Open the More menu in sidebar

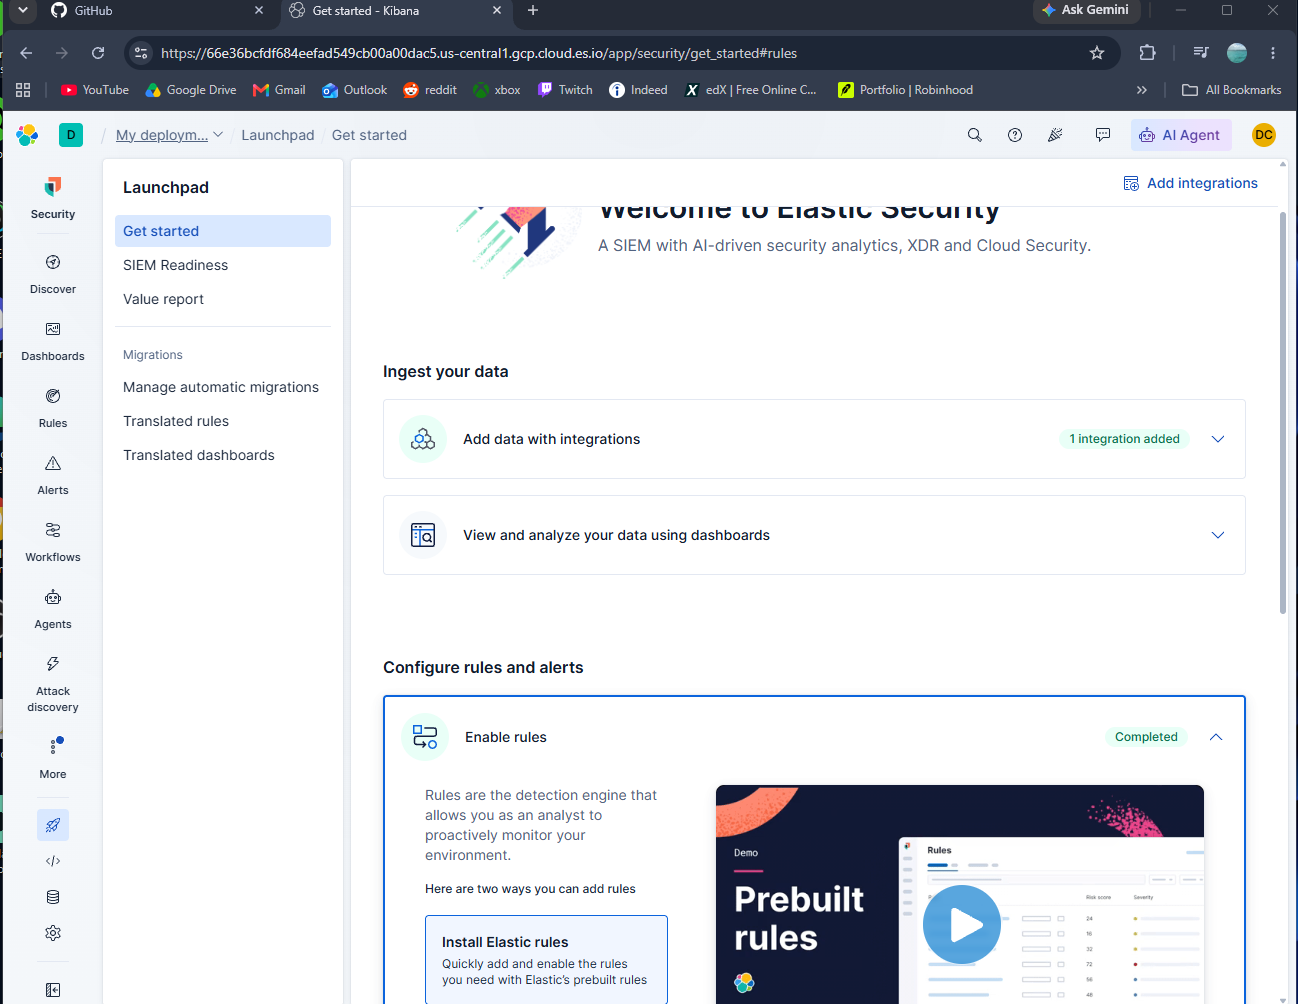click(x=53, y=758)
